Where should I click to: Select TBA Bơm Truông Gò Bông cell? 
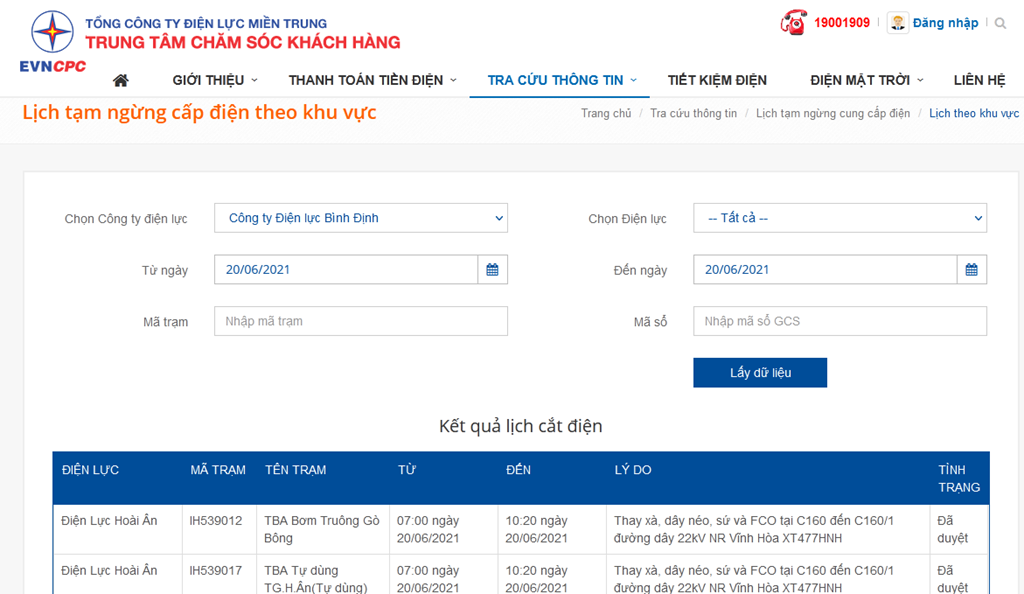[322, 529]
